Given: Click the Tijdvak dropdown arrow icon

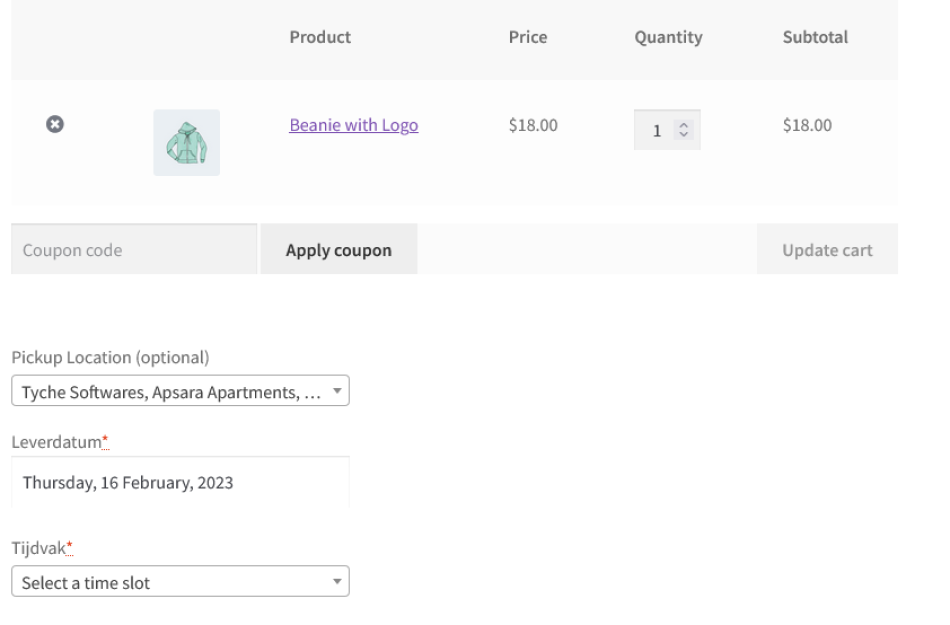Looking at the screenshot, I should tap(337, 581).
